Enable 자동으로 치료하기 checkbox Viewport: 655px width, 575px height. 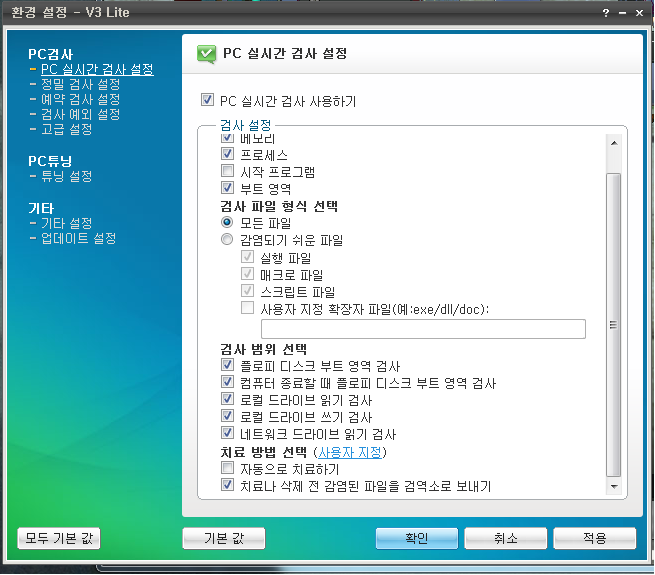[227, 468]
